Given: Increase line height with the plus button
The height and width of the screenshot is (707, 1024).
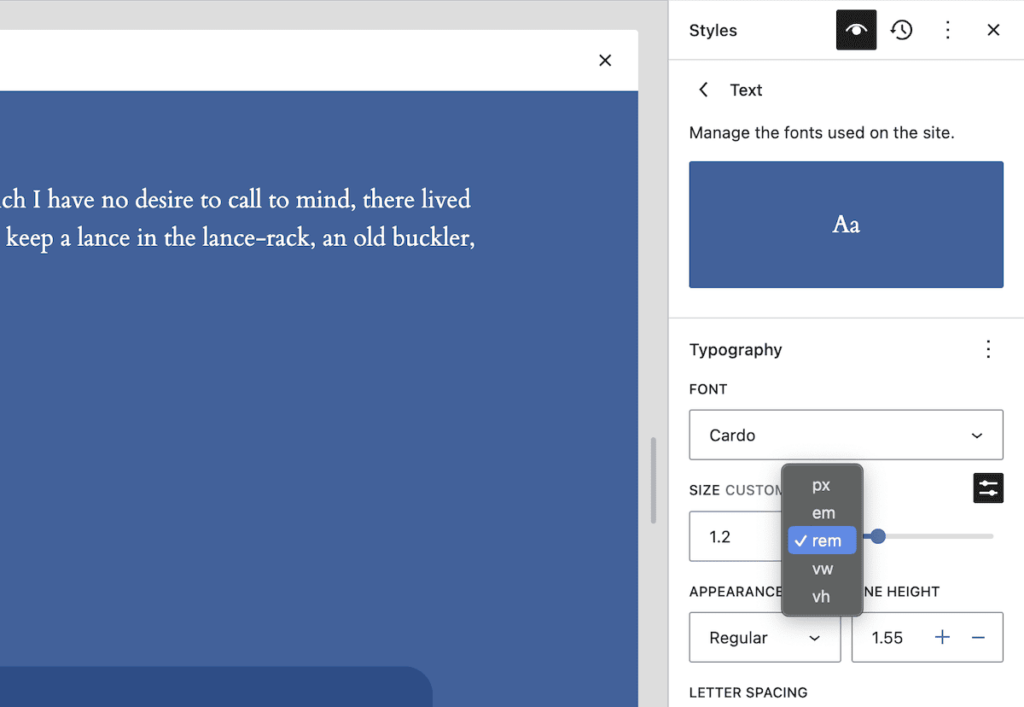Looking at the screenshot, I should pos(941,637).
